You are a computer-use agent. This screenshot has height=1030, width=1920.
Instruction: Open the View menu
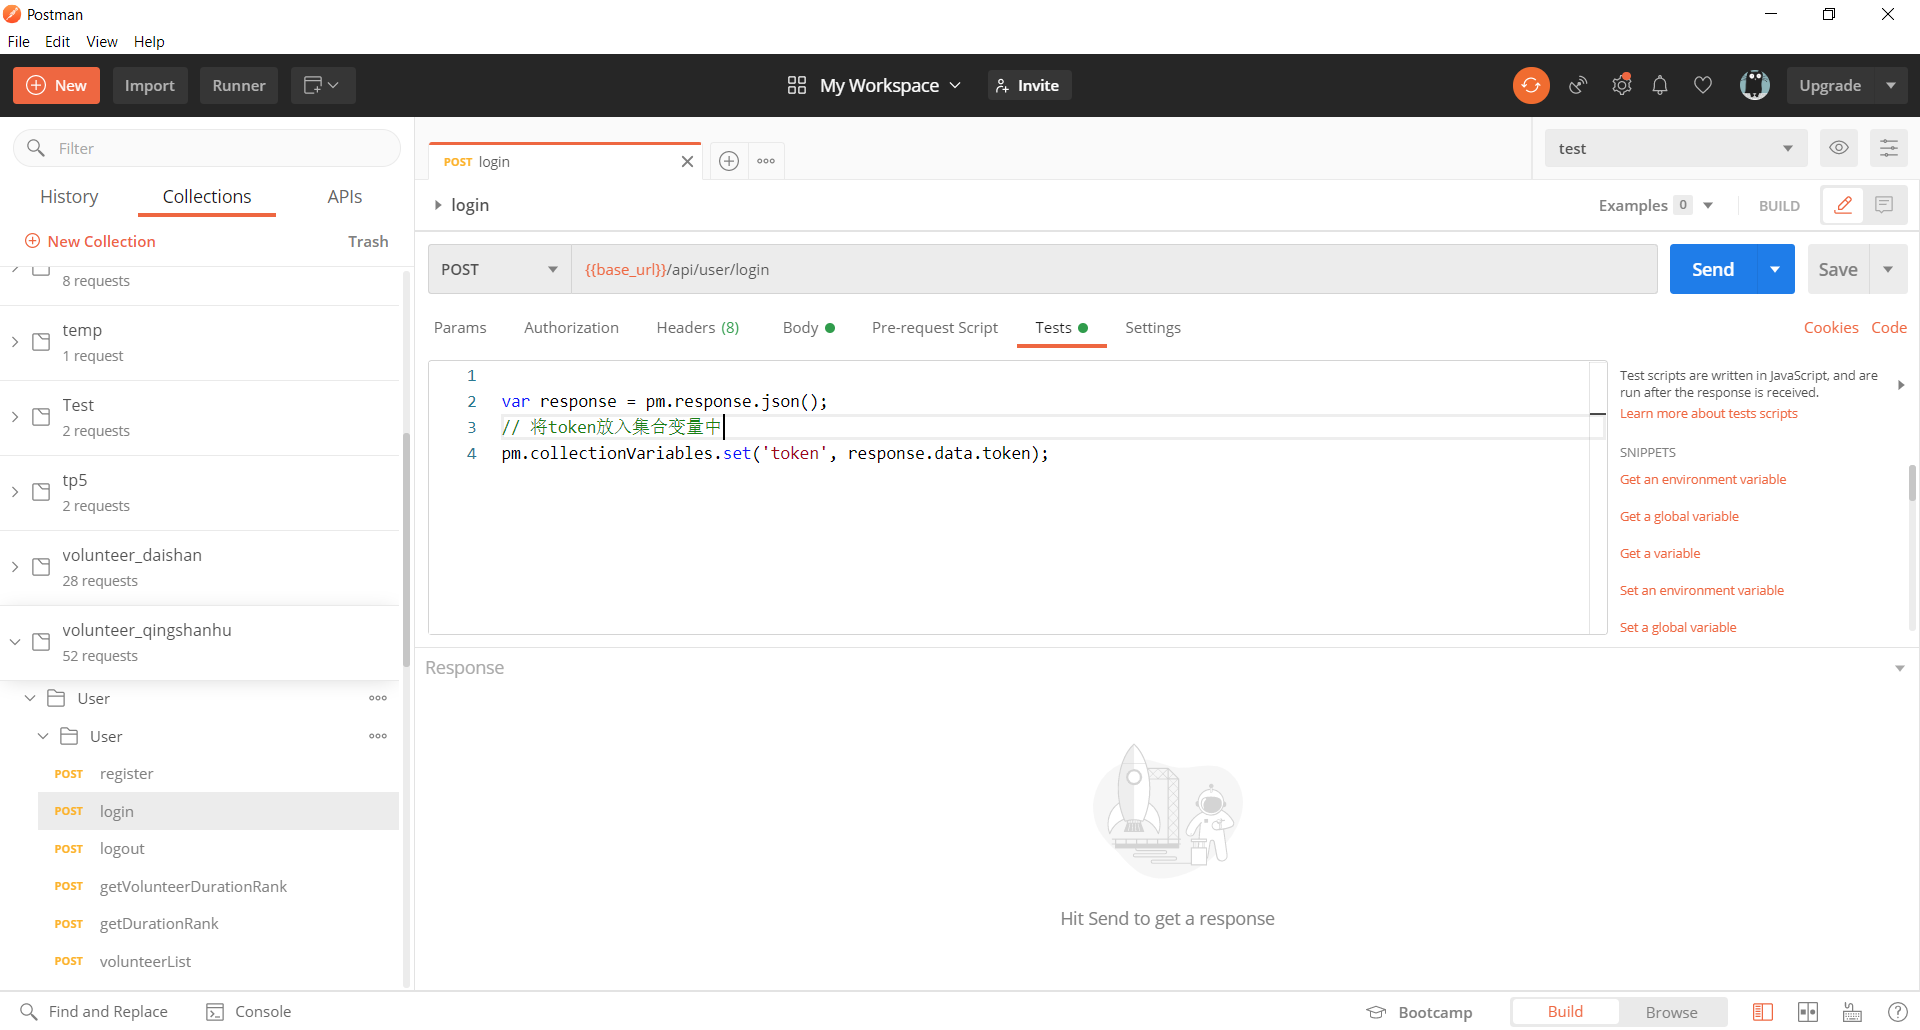pyautogui.click(x=102, y=41)
